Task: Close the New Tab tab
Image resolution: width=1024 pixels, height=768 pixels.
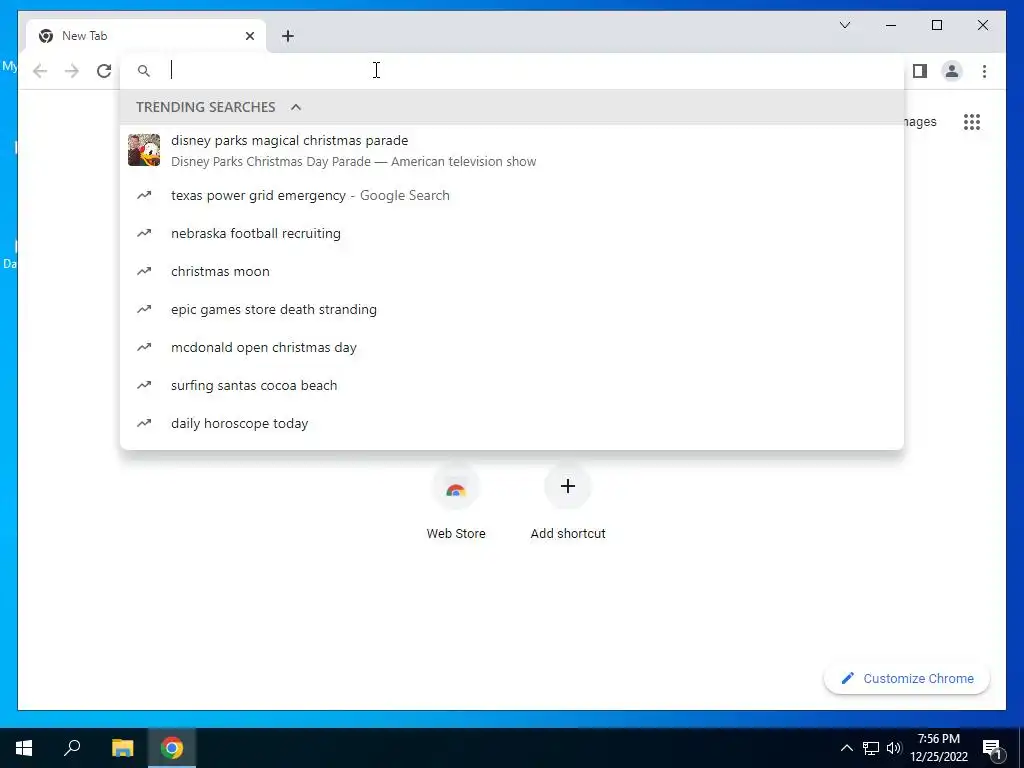Action: click(249, 37)
